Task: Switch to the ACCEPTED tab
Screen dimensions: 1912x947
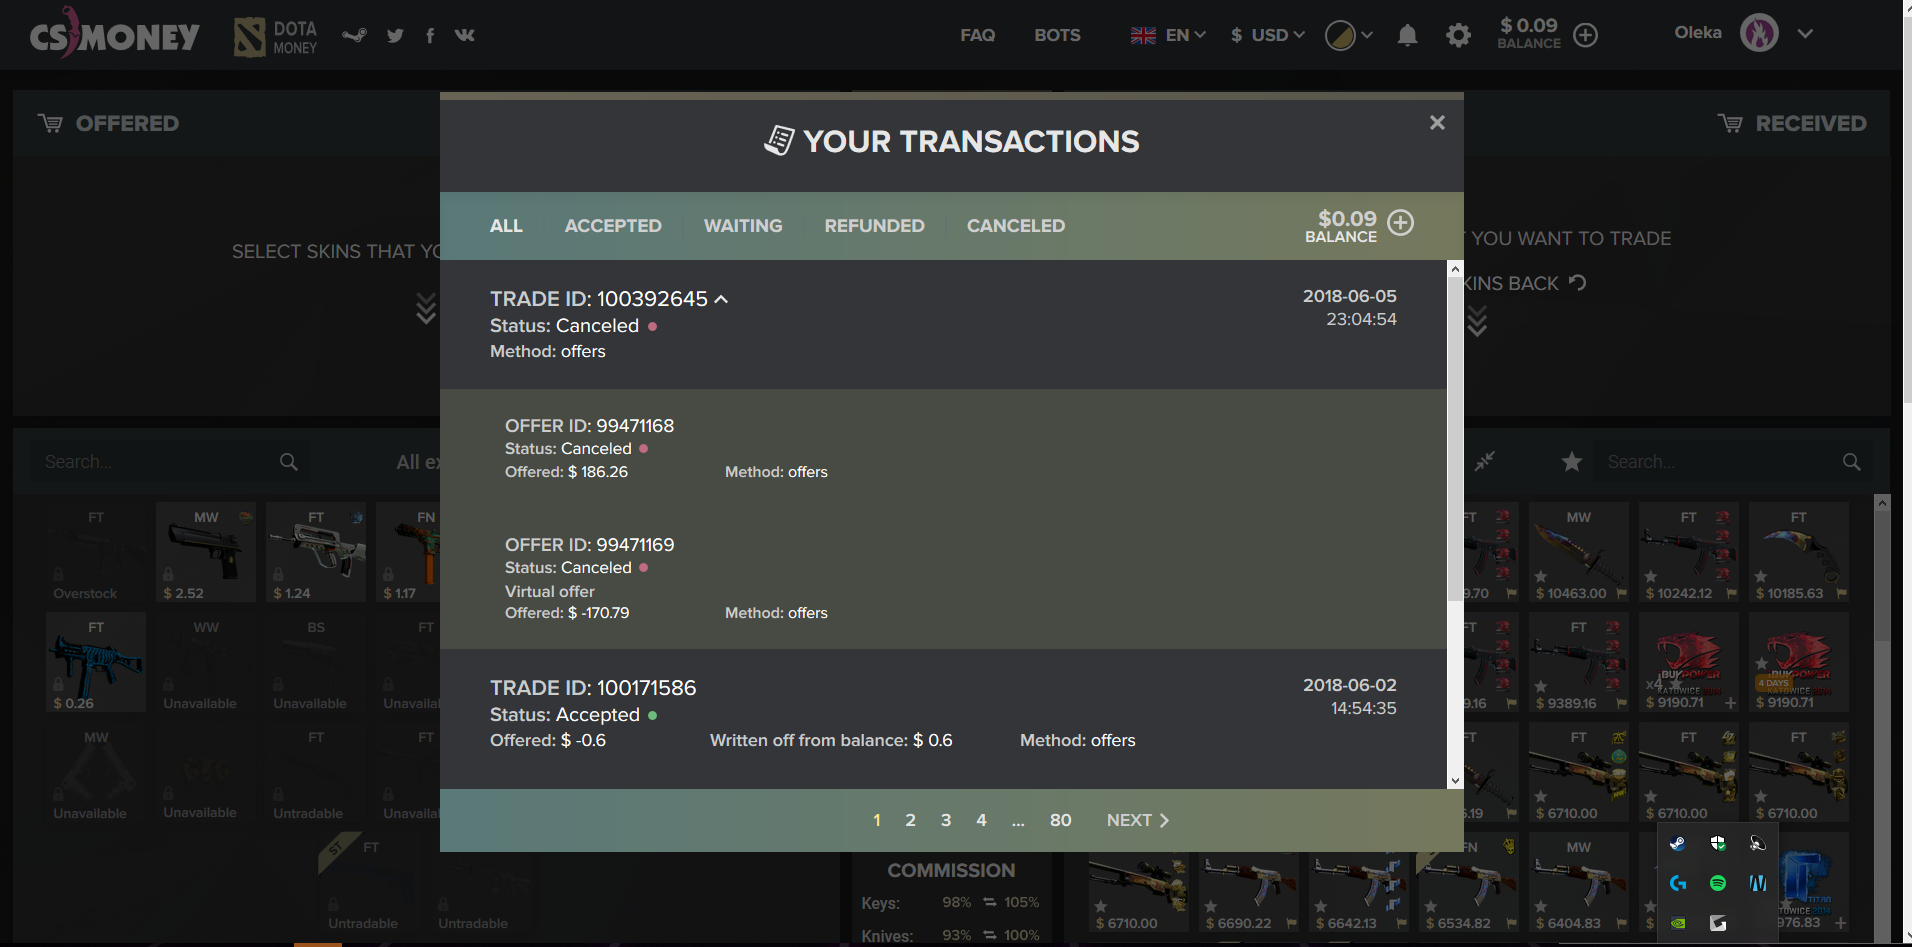Action: tap(613, 226)
